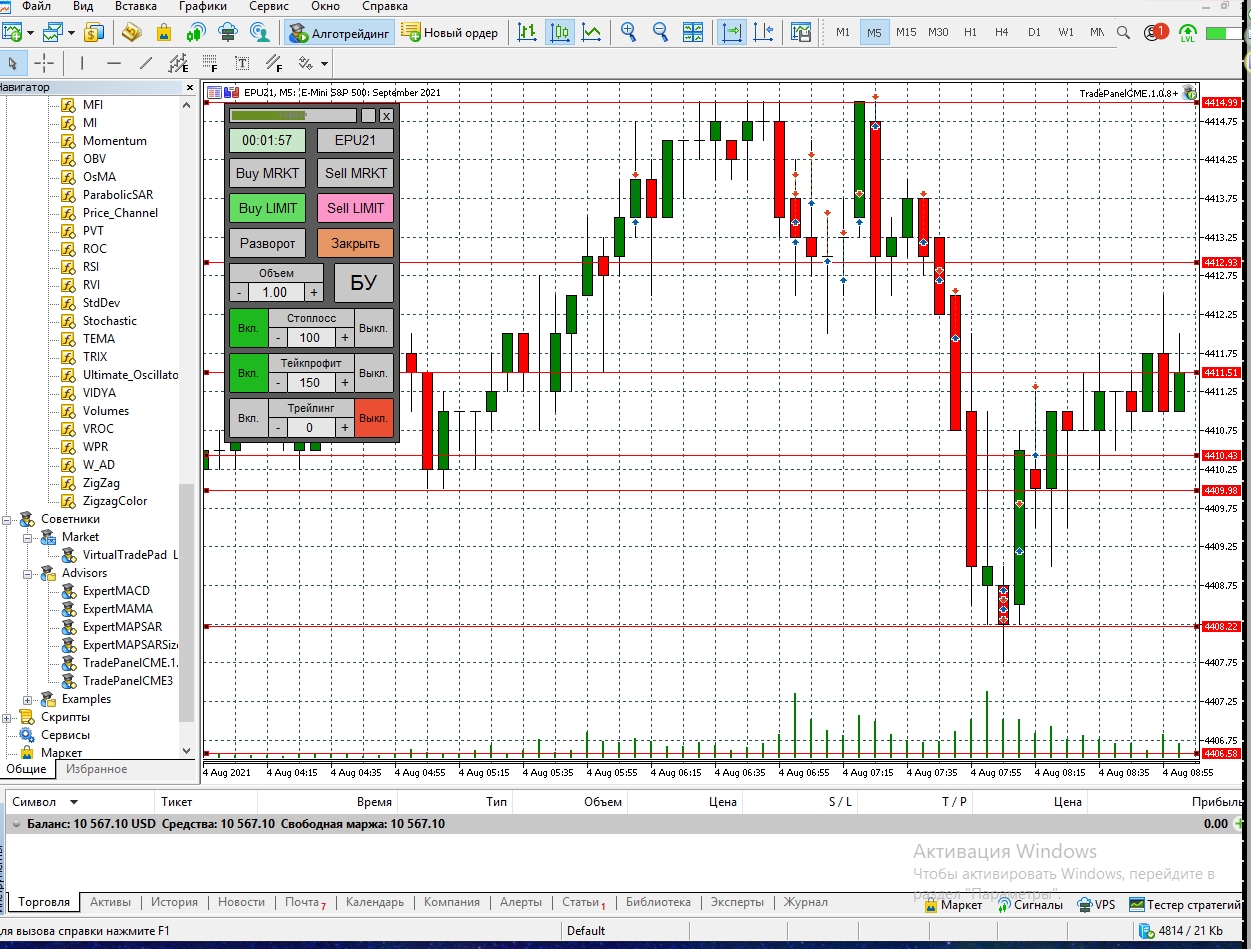Open the account icon with notification badge
This screenshot has width=1251, height=949.
tap(1155, 32)
